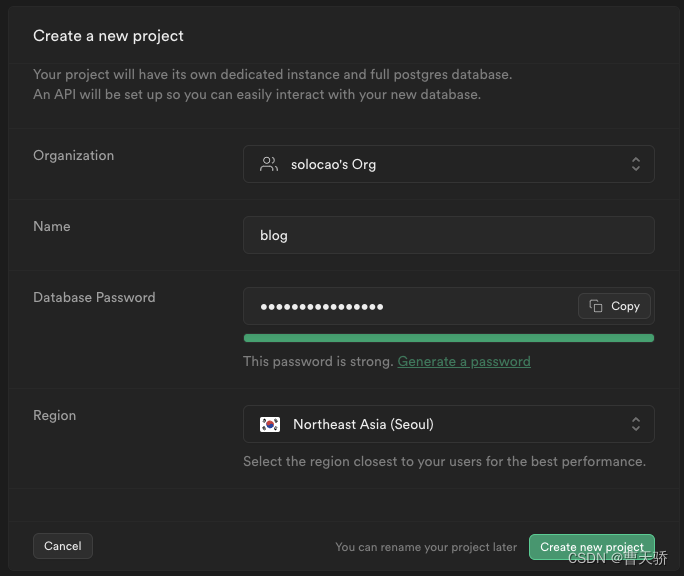Click the Generate a password link
Image resolution: width=684 pixels, height=576 pixels.
[x=464, y=361]
